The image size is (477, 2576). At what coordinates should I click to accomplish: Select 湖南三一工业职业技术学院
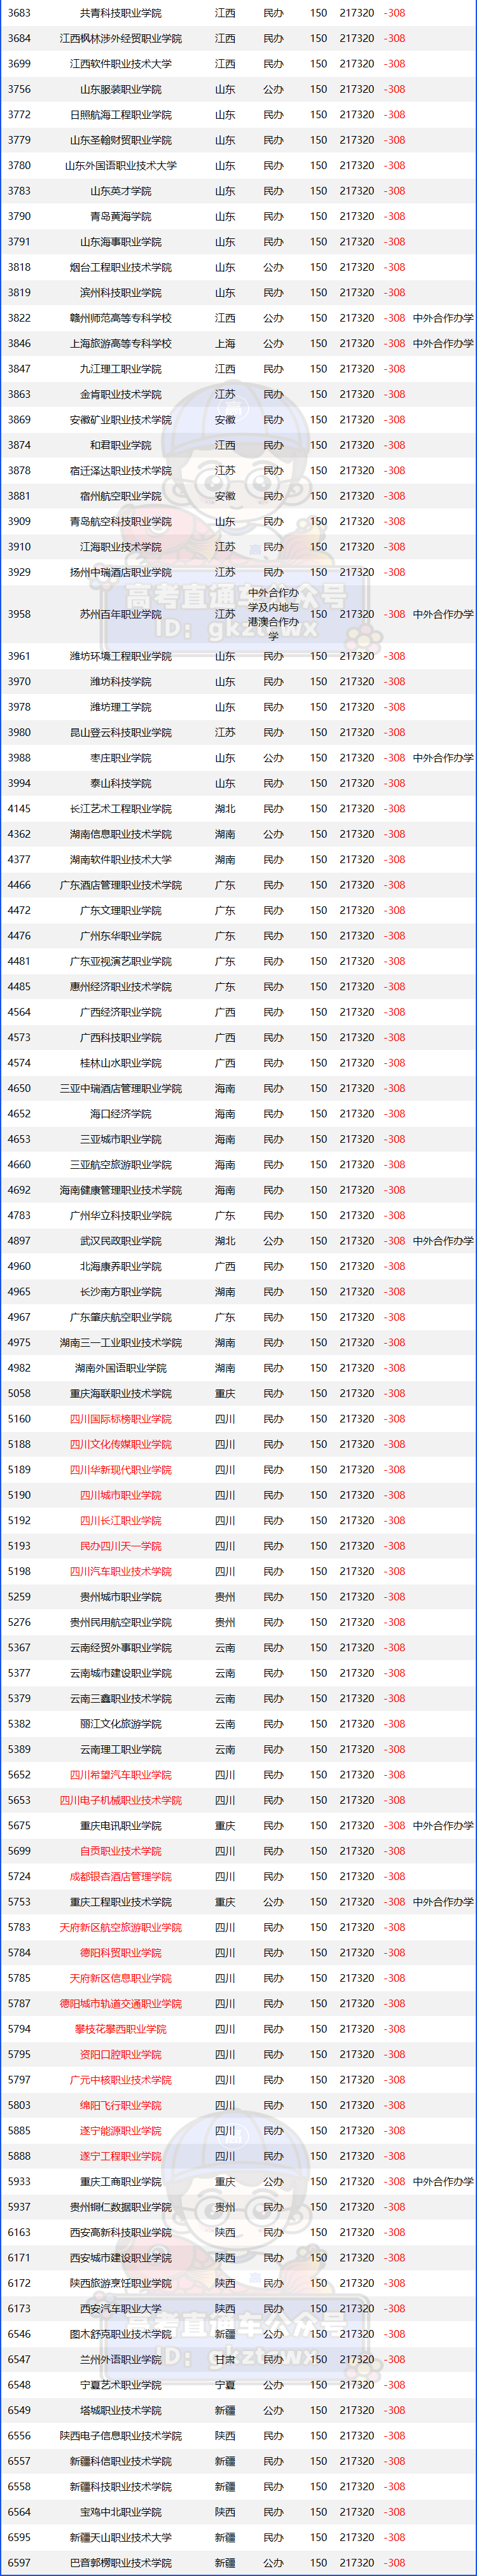click(120, 1343)
